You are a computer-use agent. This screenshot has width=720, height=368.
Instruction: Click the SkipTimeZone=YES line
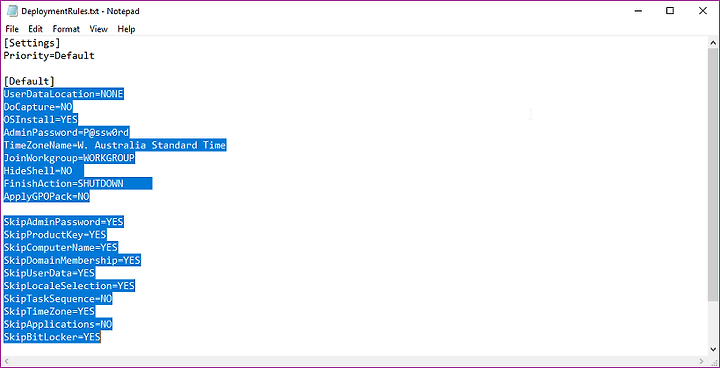pos(49,312)
